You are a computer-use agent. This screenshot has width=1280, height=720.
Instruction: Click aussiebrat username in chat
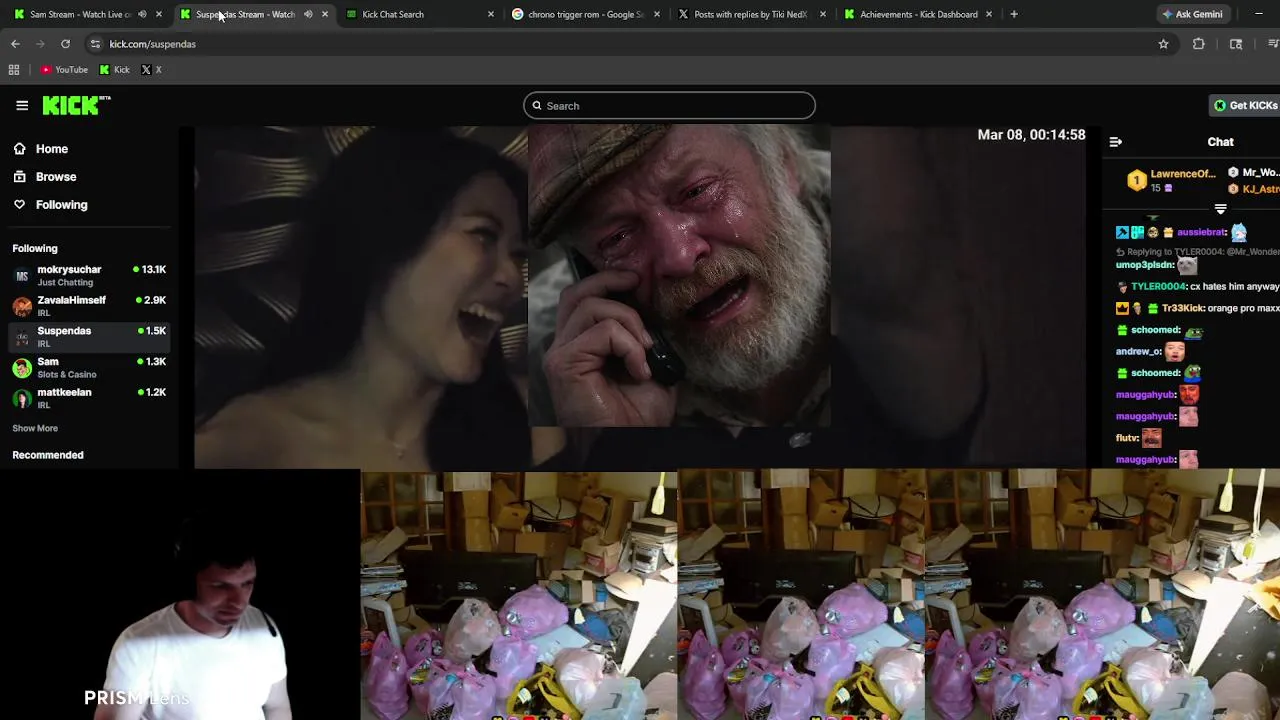click(1202, 232)
